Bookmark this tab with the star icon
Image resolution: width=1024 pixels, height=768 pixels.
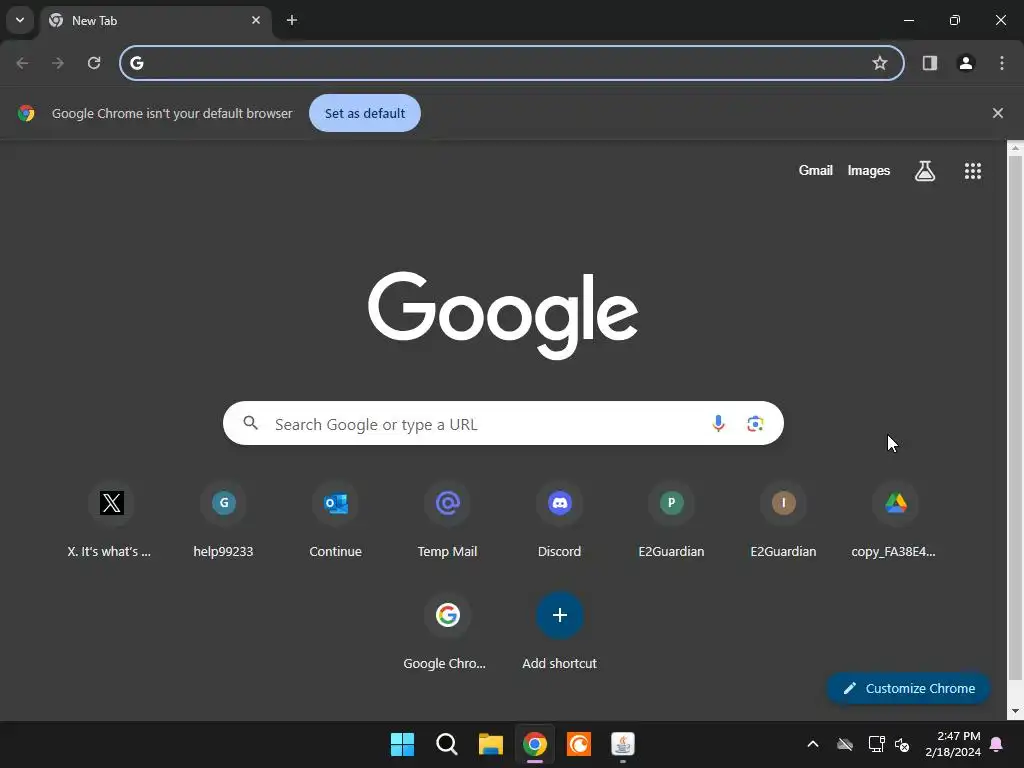pos(880,63)
